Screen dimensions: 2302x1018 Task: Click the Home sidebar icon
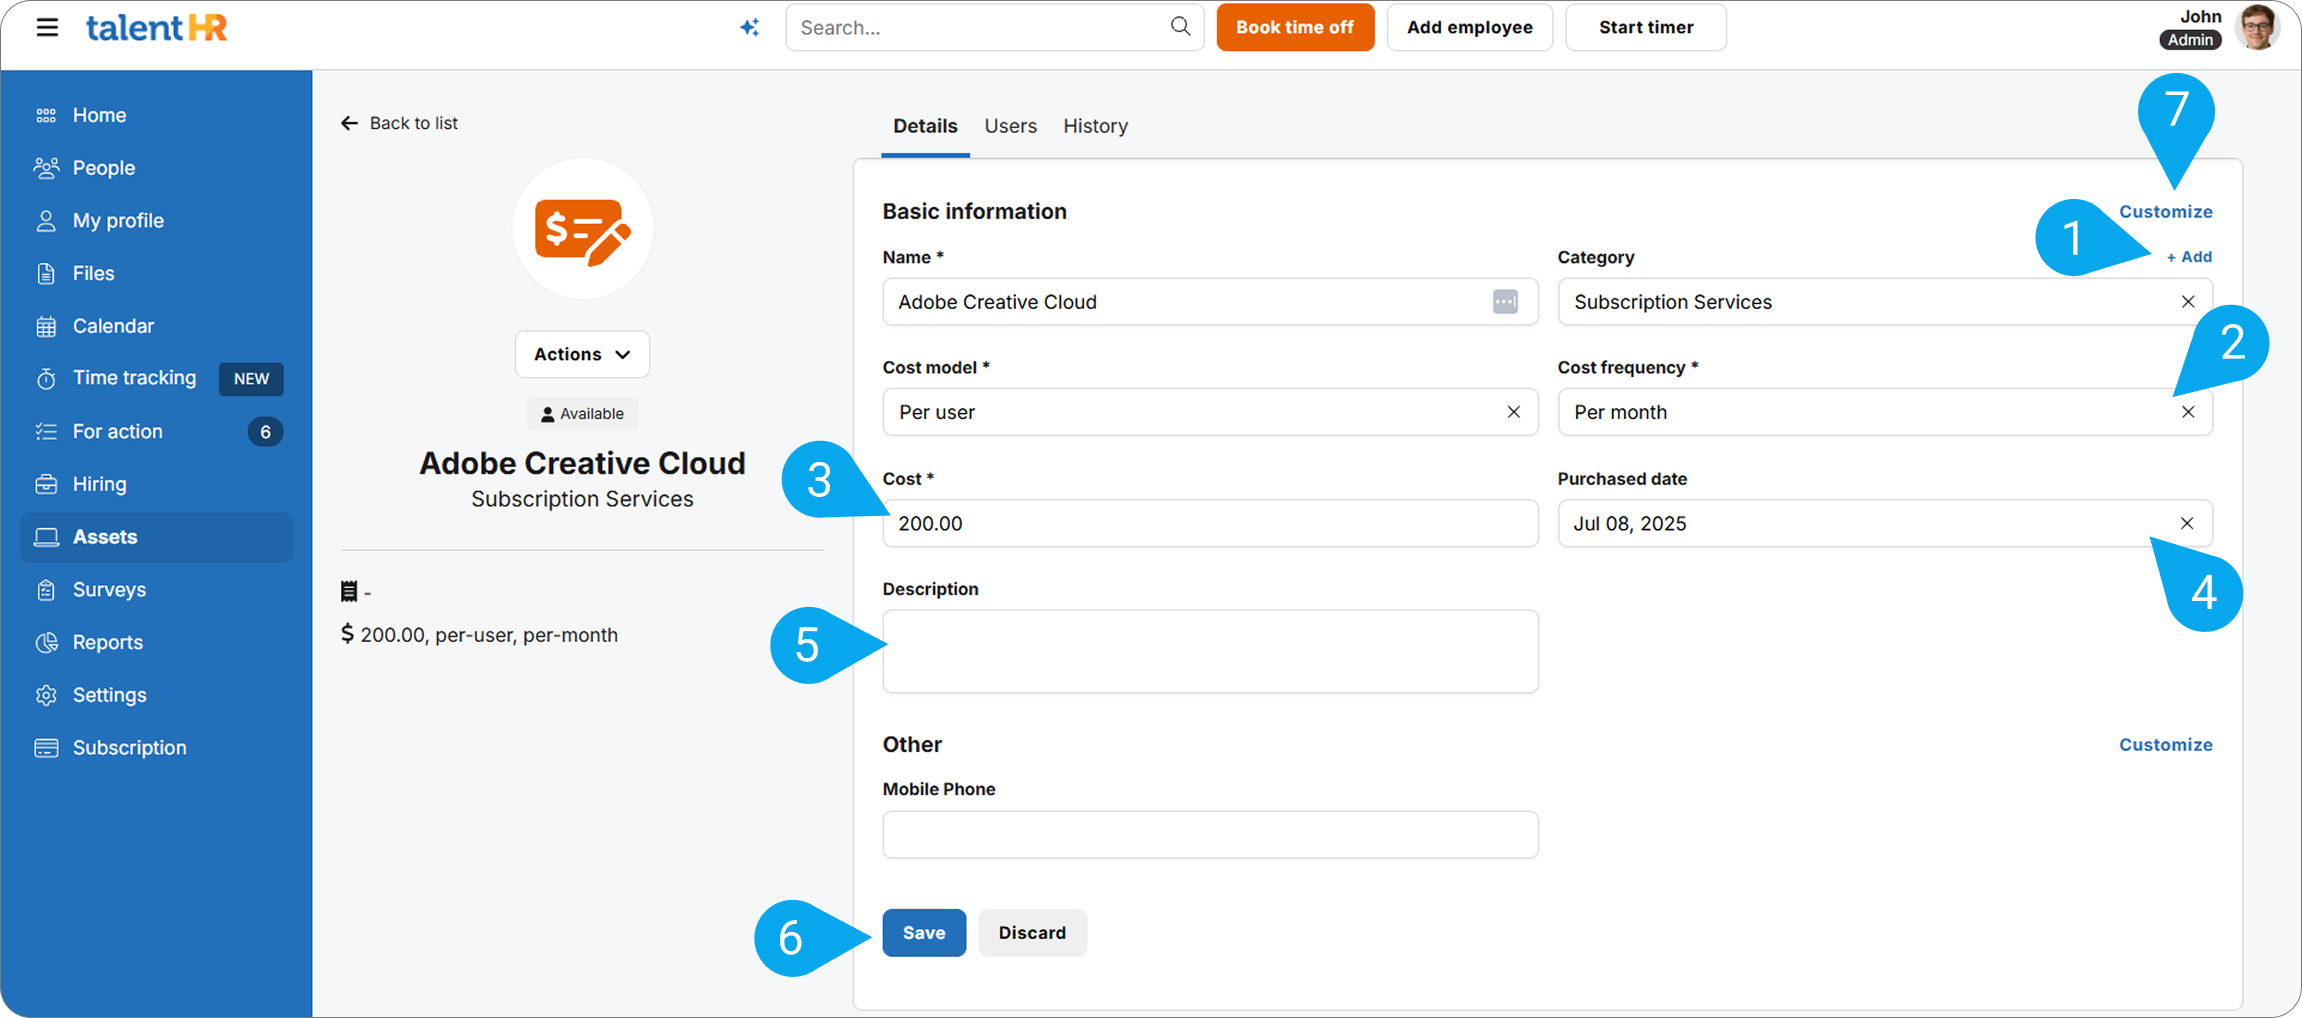[x=46, y=115]
